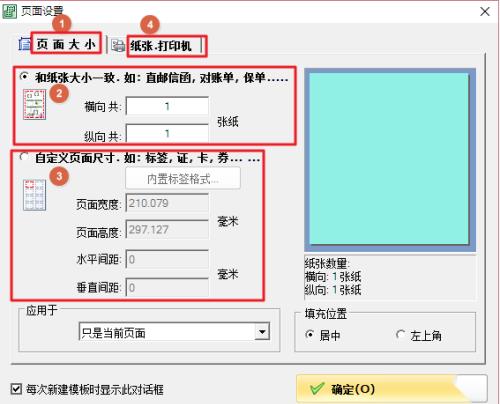Open the 纸张.打印机 tab
Viewport: 500px width, 404px height.
[x=161, y=46]
